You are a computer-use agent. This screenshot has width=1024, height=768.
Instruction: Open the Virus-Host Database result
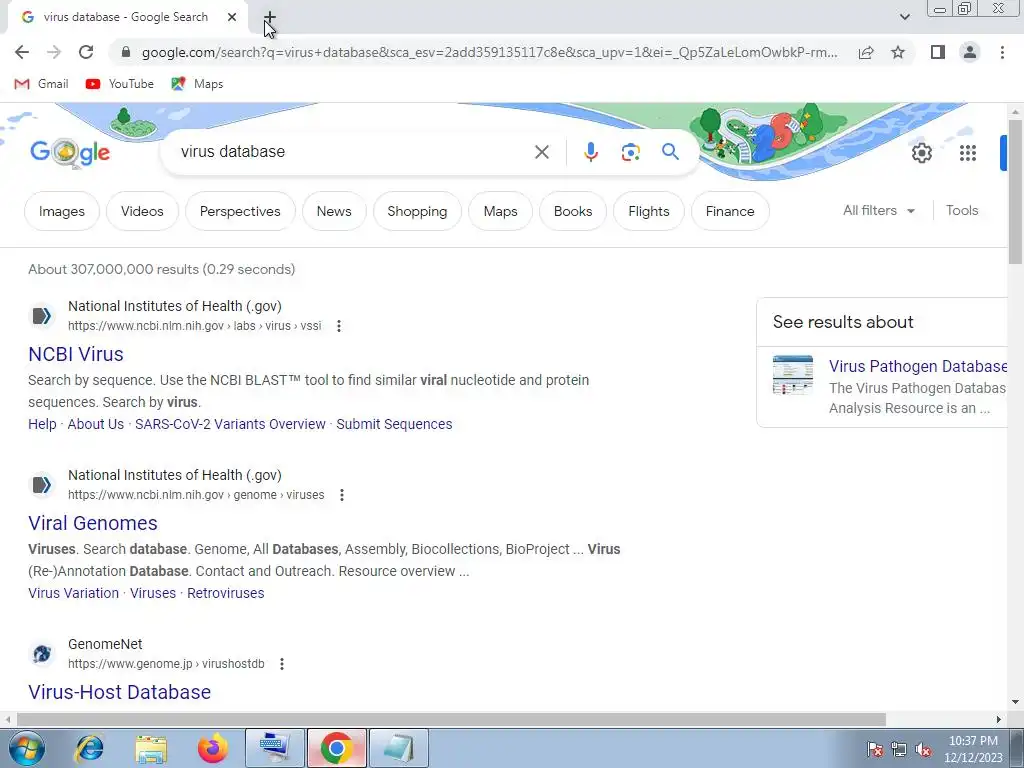click(120, 692)
